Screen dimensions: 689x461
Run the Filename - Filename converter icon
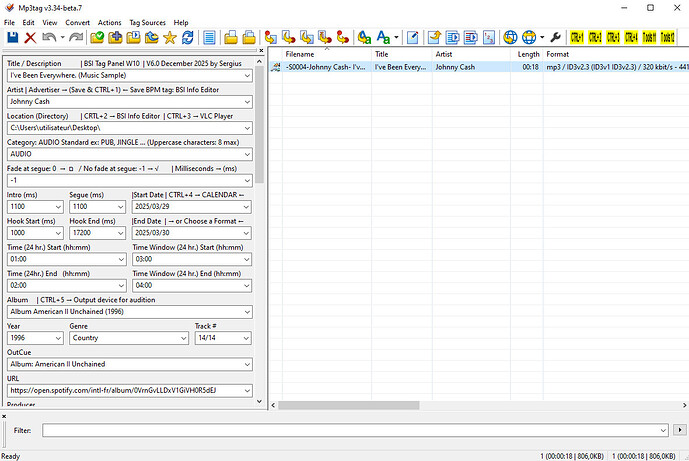click(x=307, y=38)
